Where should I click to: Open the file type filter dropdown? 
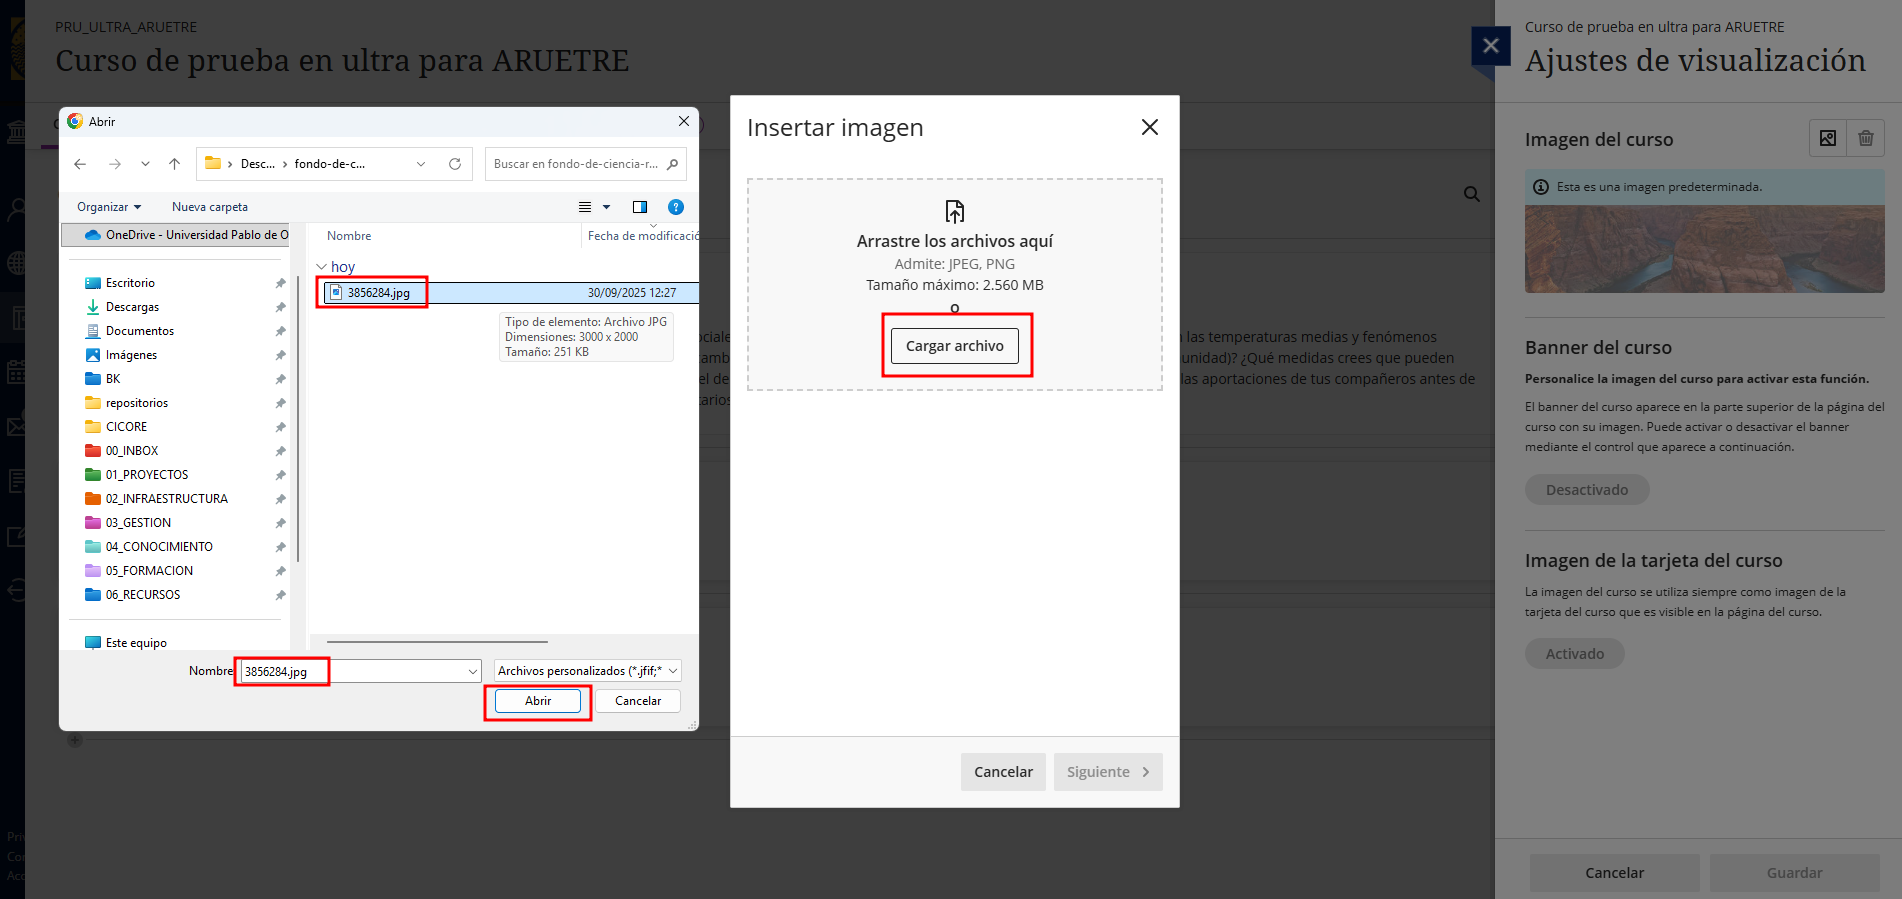tap(588, 671)
